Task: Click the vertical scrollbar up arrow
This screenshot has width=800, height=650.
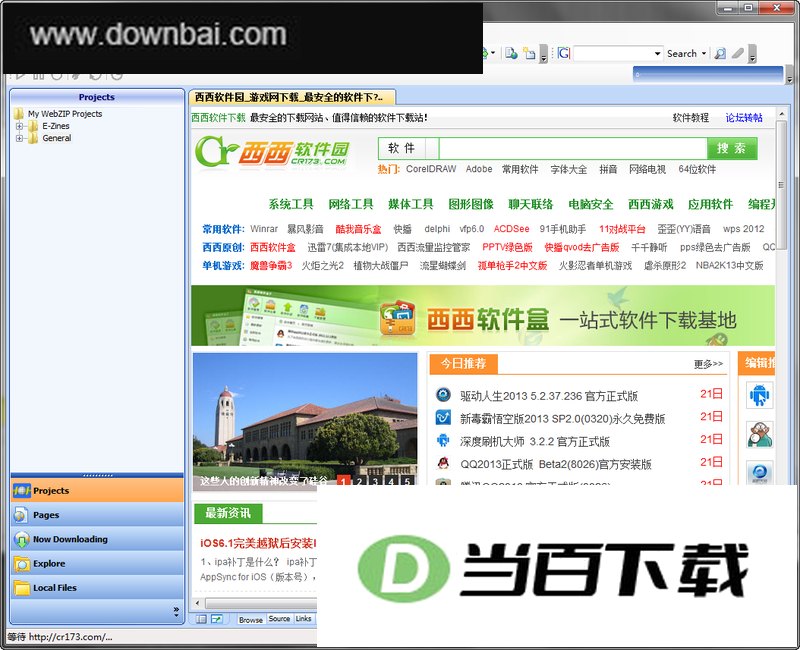Action: [x=781, y=113]
